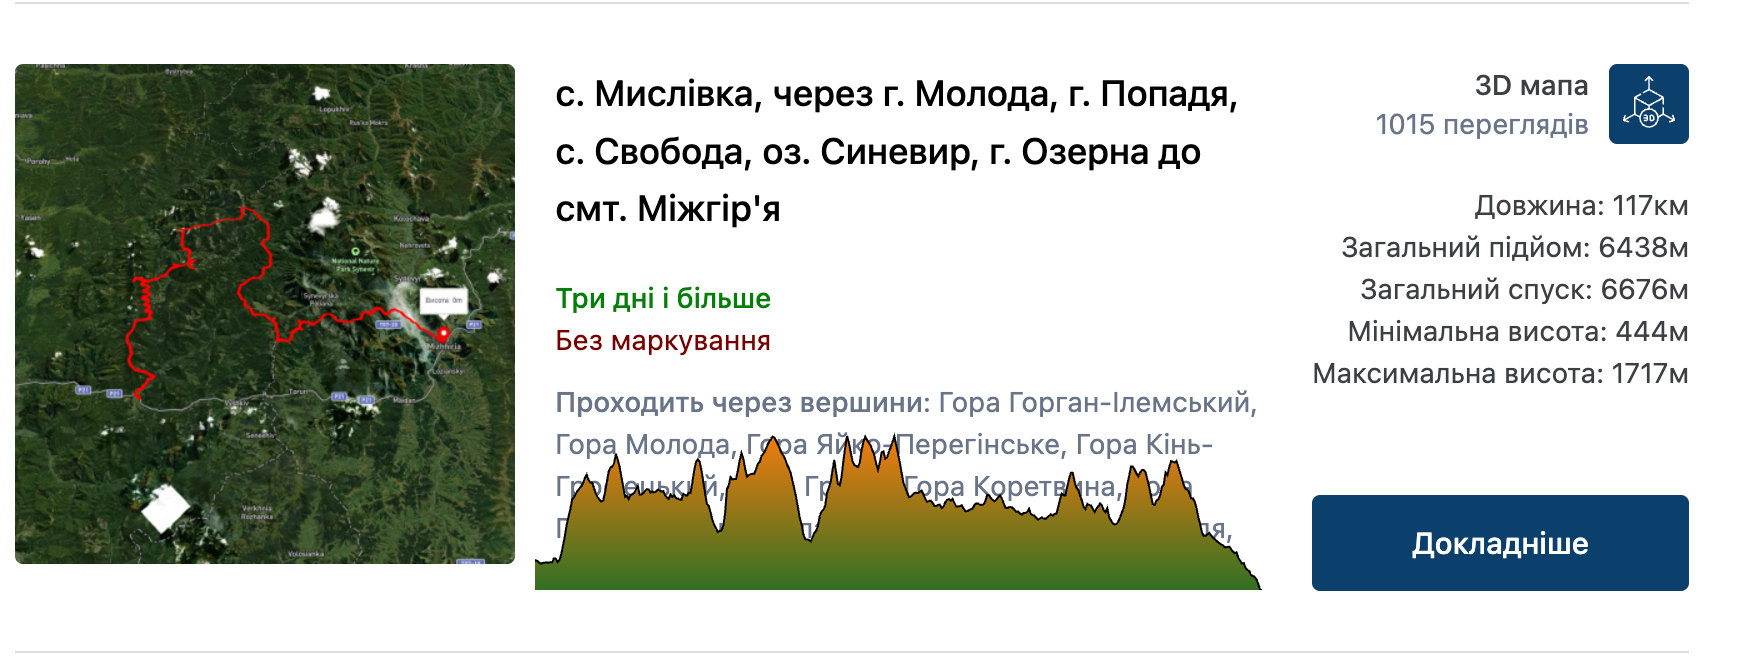Click the 'Висота: 0m' map tooltip

tap(443, 300)
